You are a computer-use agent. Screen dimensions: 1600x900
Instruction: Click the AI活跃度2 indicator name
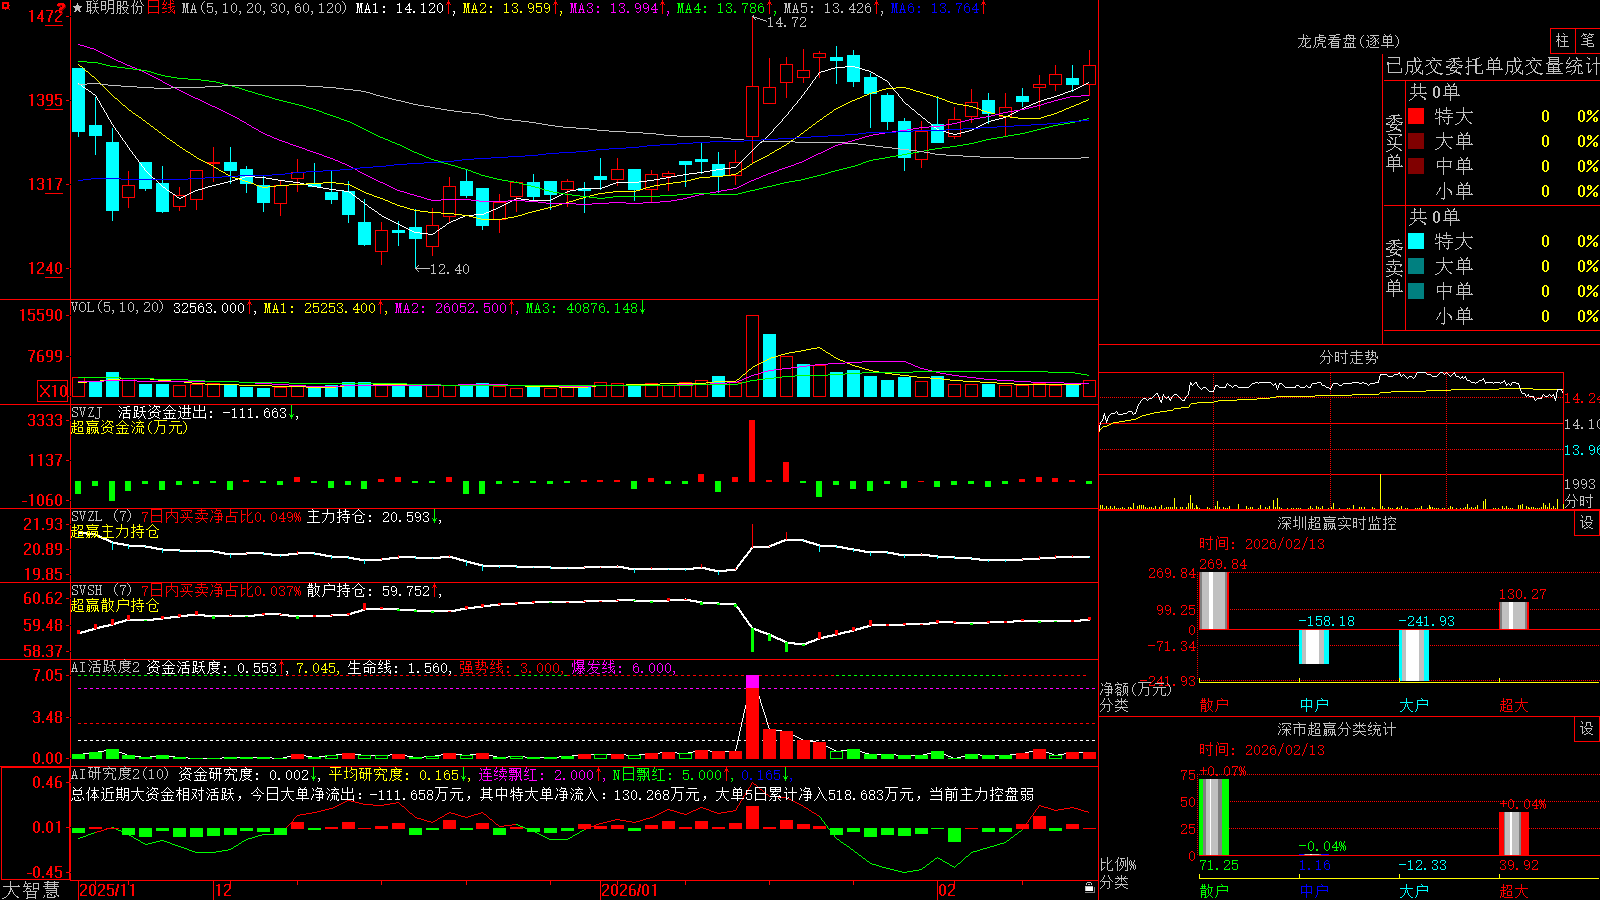[x=106, y=667]
